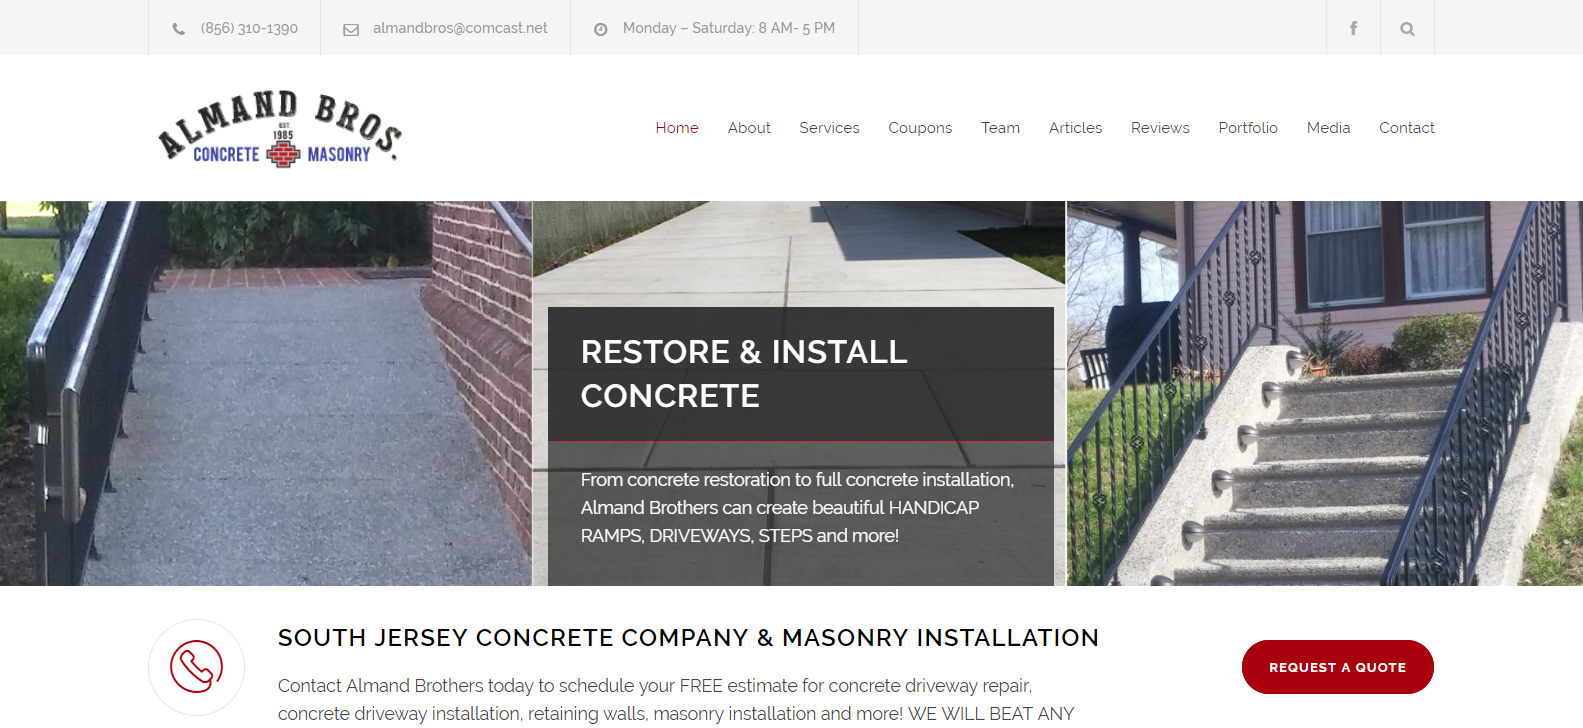Click the Request a Quote button
The height and width of the screenshot is (728, 1583).
click(1338, 667)
